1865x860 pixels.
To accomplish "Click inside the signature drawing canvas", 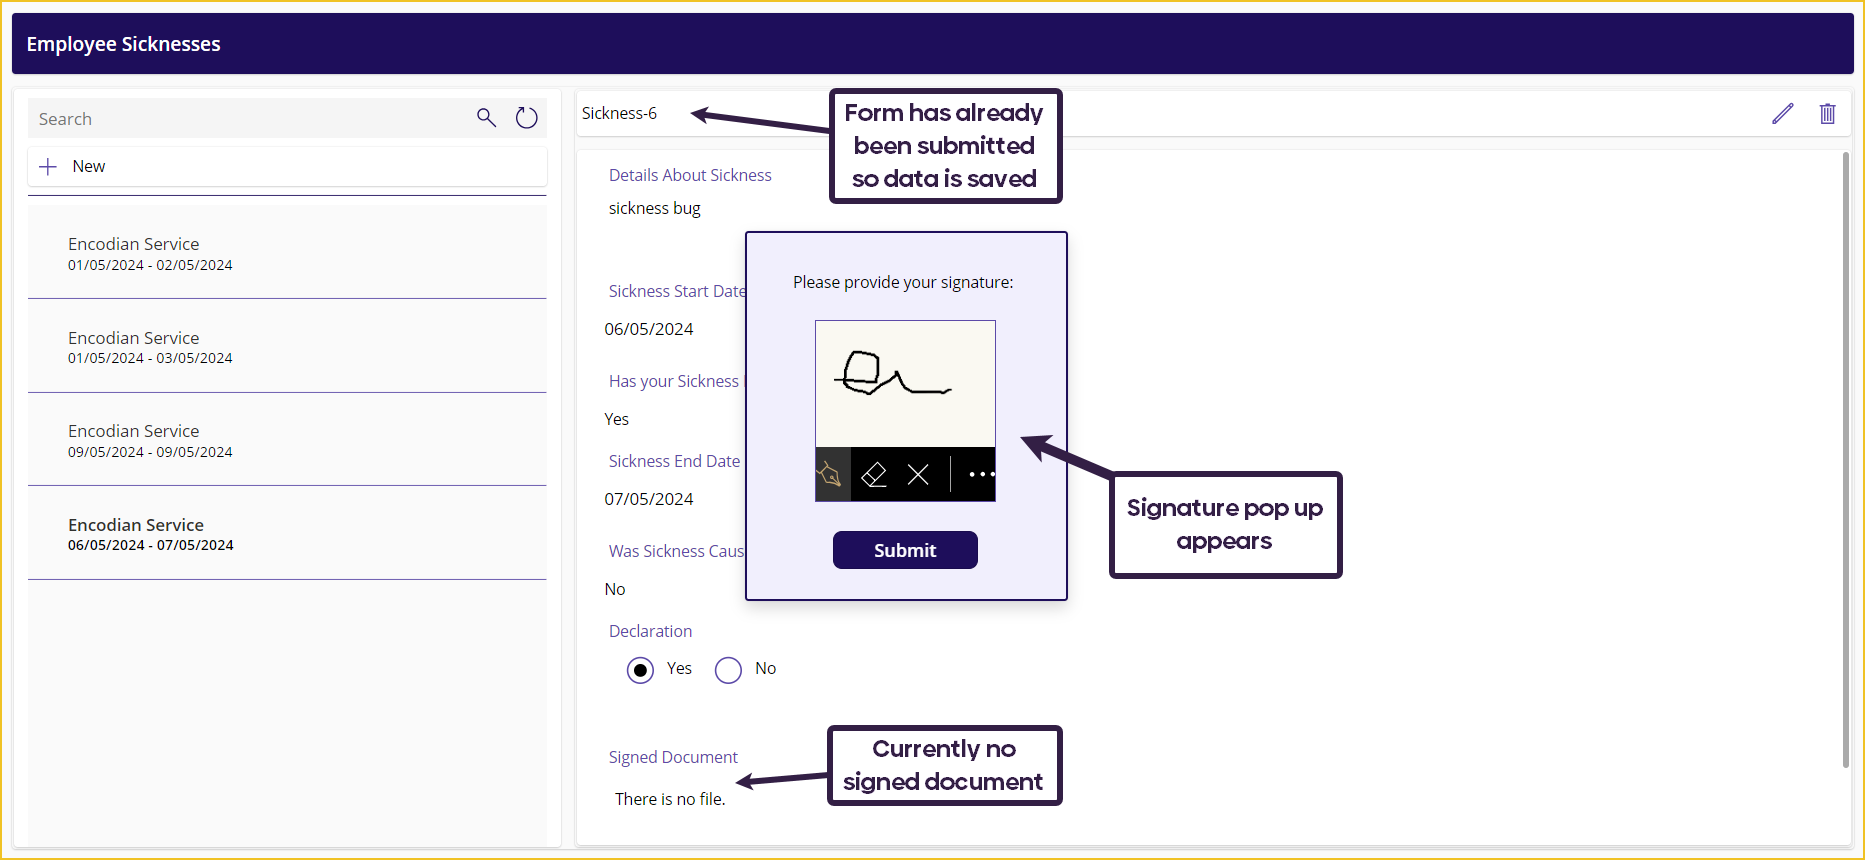I will pyautogui.click(x=905, y=384).
